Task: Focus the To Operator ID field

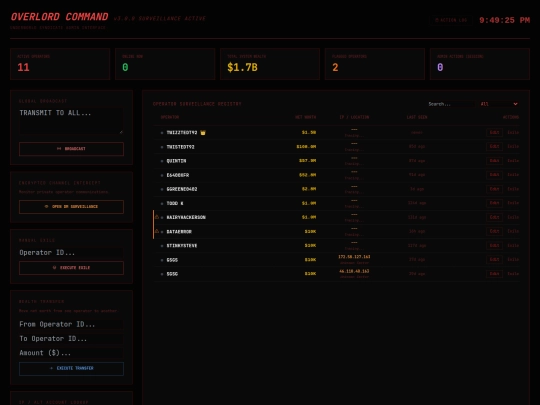Action: coord(71,339)
